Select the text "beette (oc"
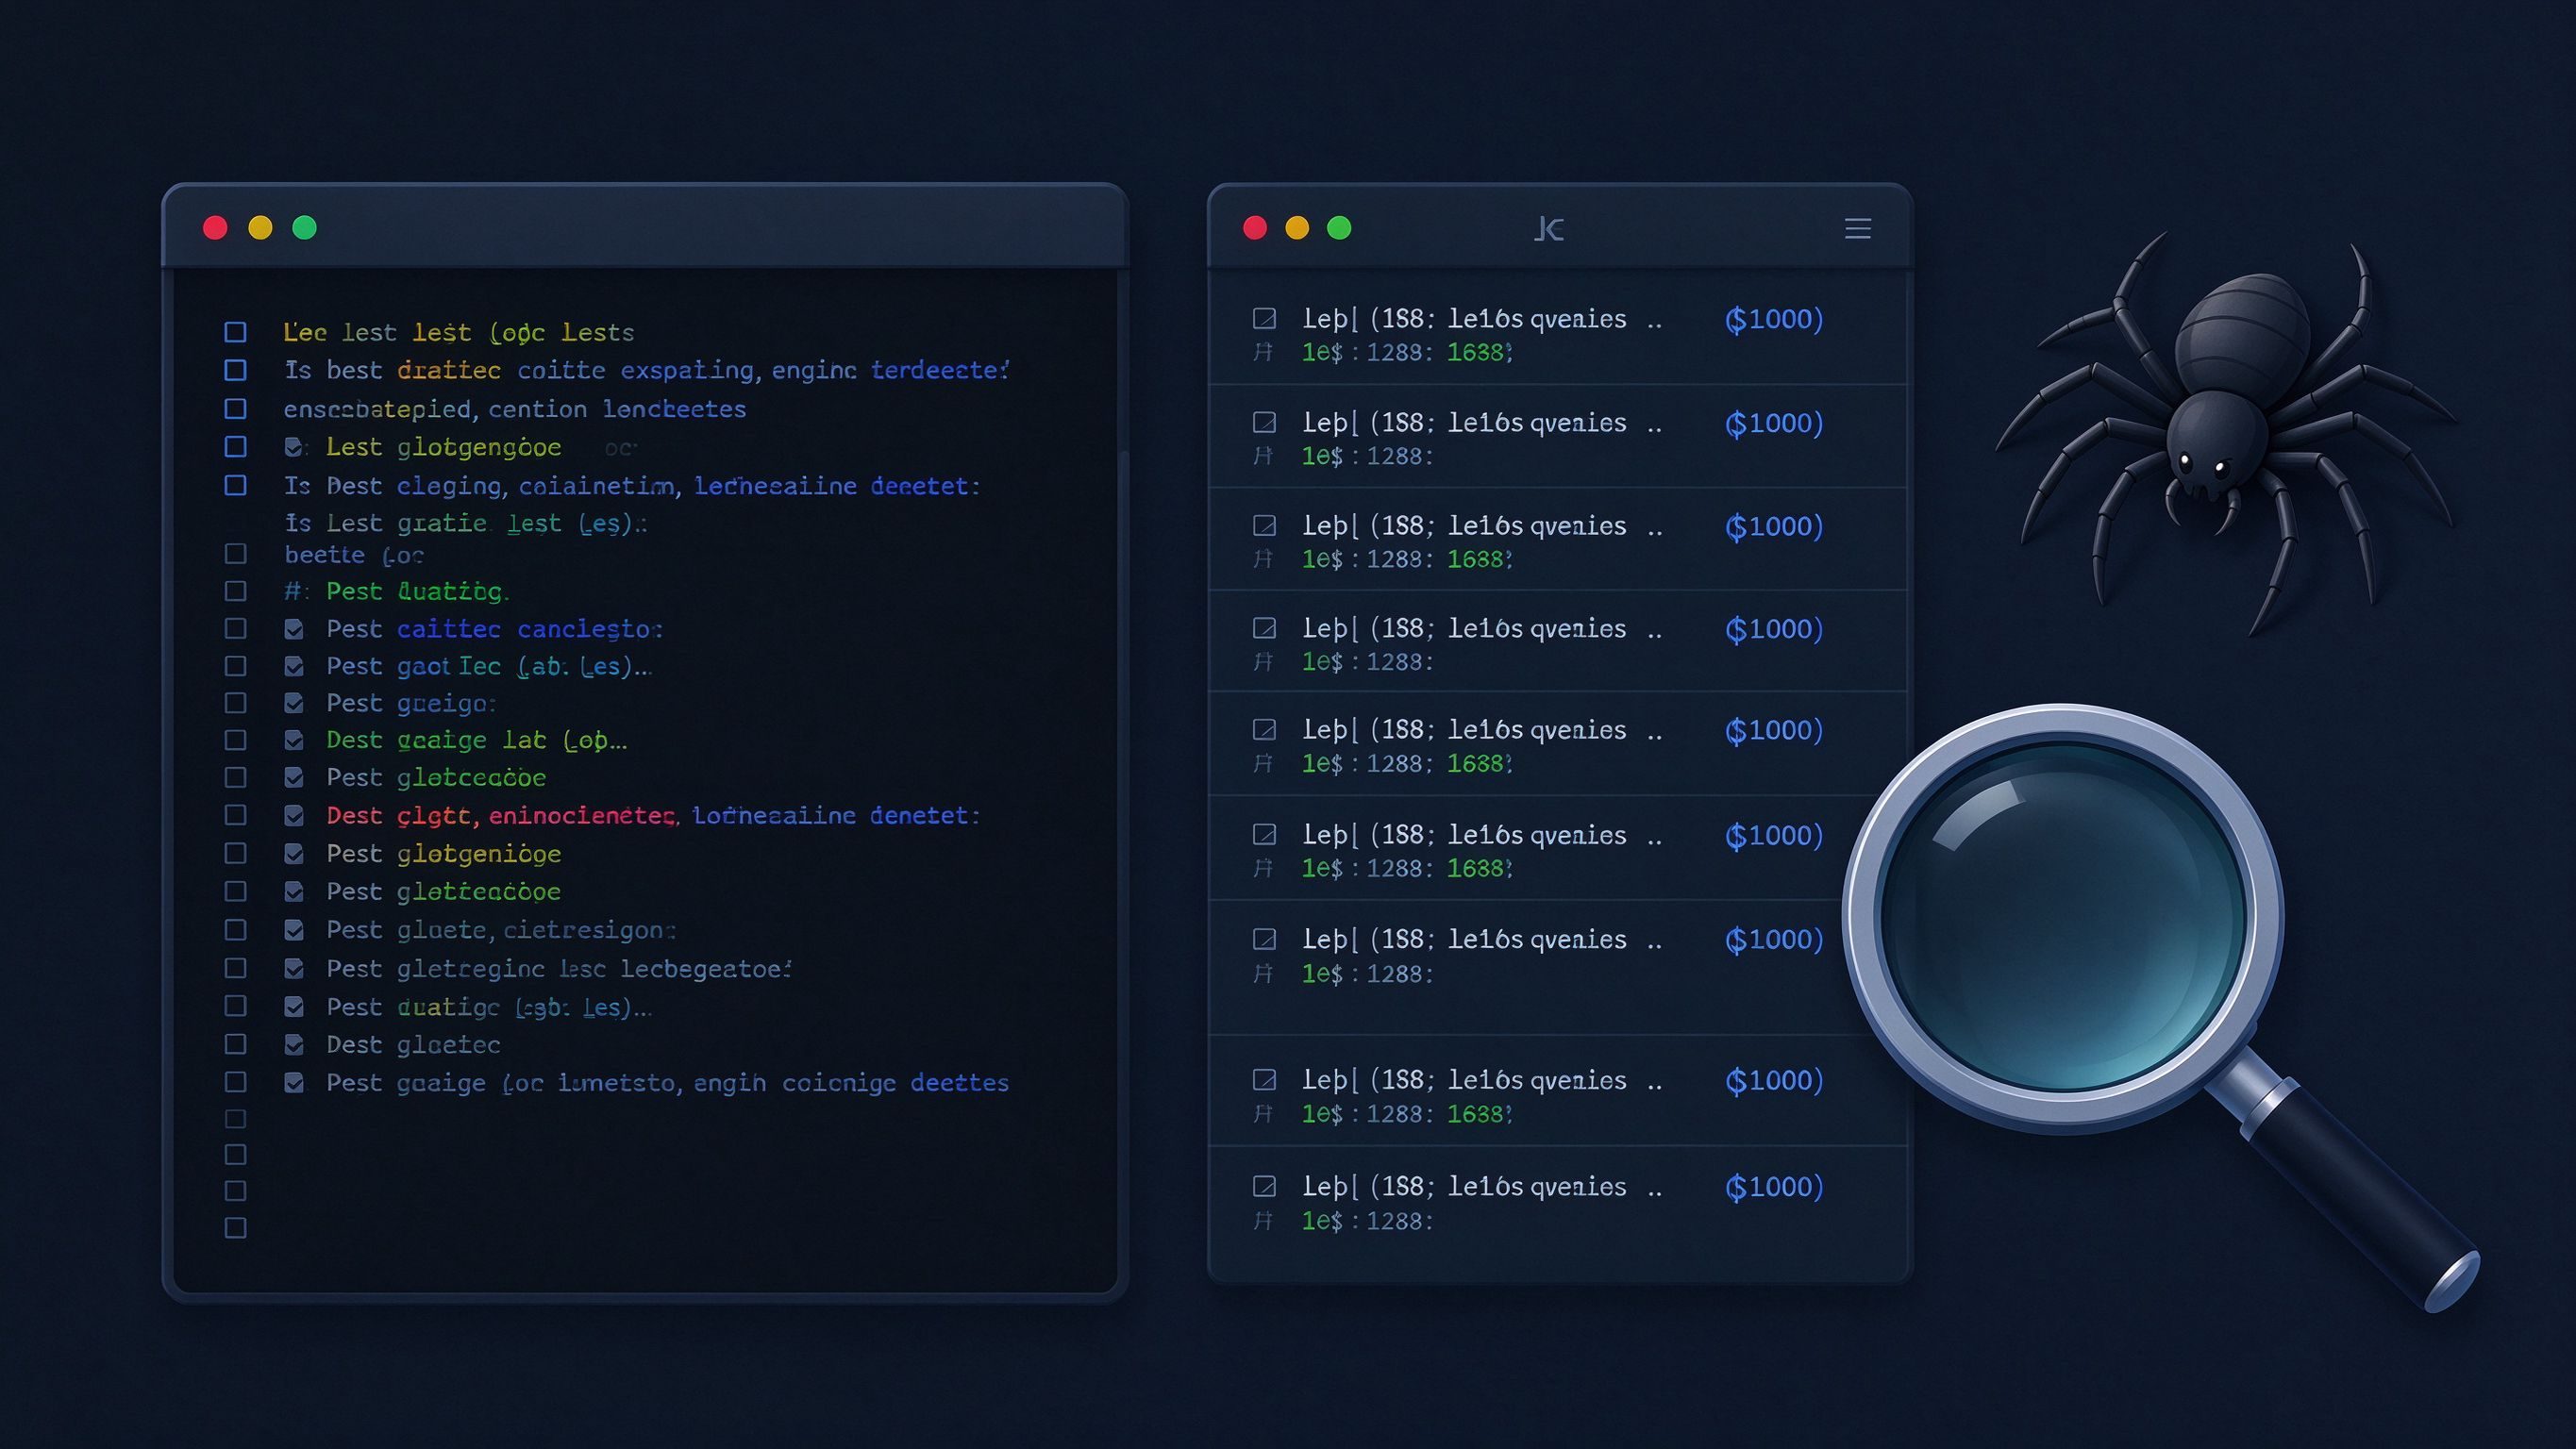This screenshot has height=1449, width=2576. (x=354, y=555)
